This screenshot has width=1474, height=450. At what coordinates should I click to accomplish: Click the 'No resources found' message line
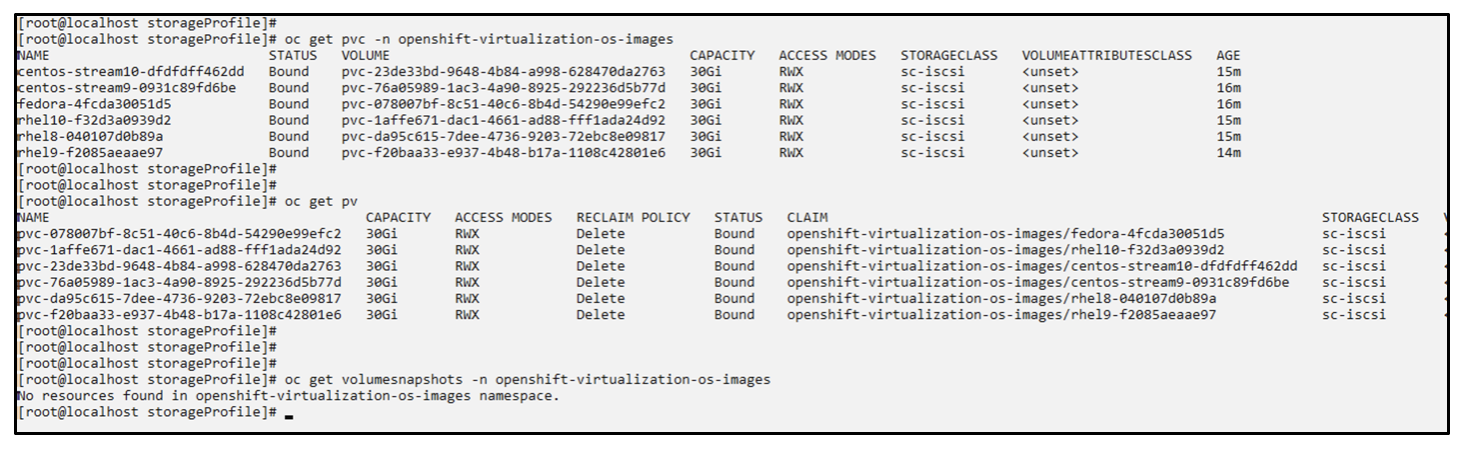pyautogui.click(x=289, y=396)
